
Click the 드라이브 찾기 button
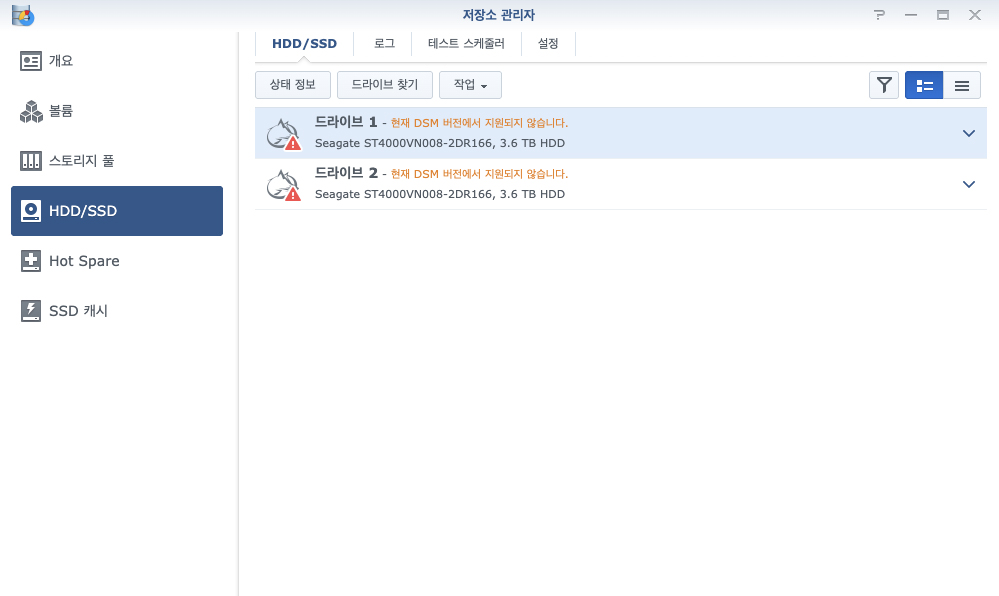pos(385,85)
